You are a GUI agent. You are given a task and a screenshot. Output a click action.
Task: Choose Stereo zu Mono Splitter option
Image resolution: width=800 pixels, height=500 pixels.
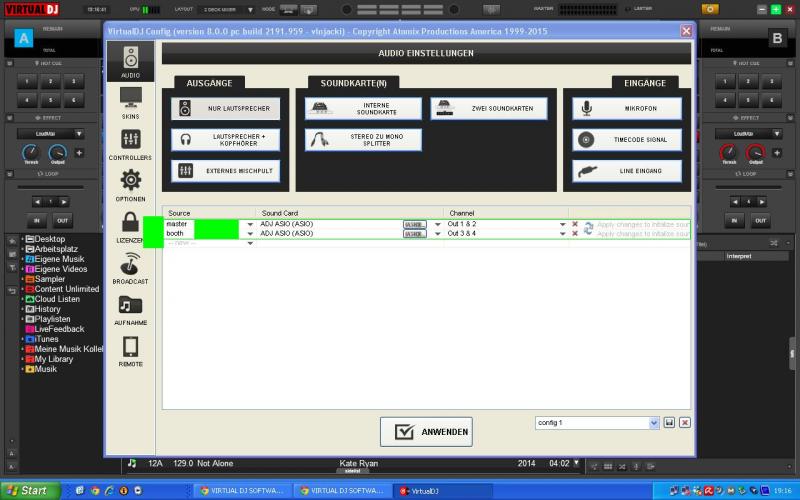[363, 140]
